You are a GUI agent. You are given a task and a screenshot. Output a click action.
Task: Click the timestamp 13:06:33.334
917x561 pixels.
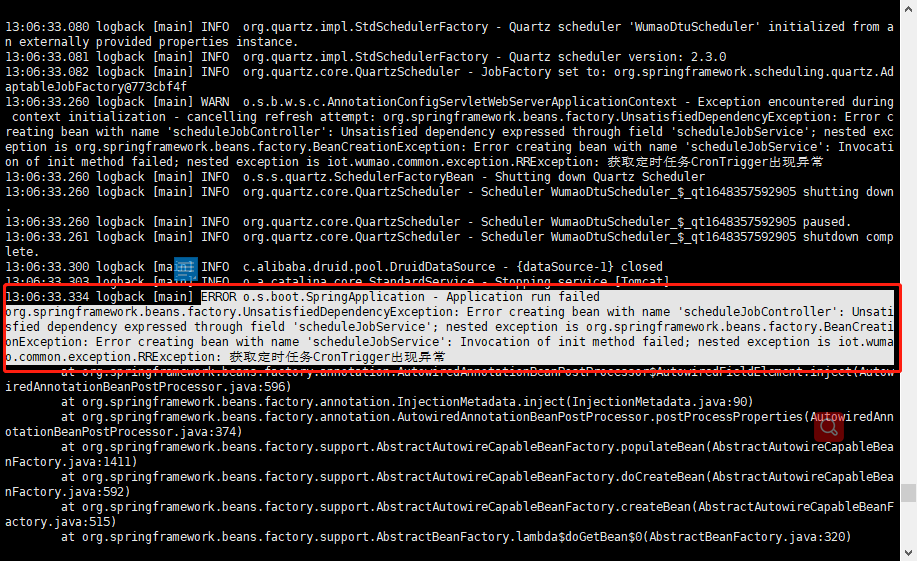click(x=47, y=297)
